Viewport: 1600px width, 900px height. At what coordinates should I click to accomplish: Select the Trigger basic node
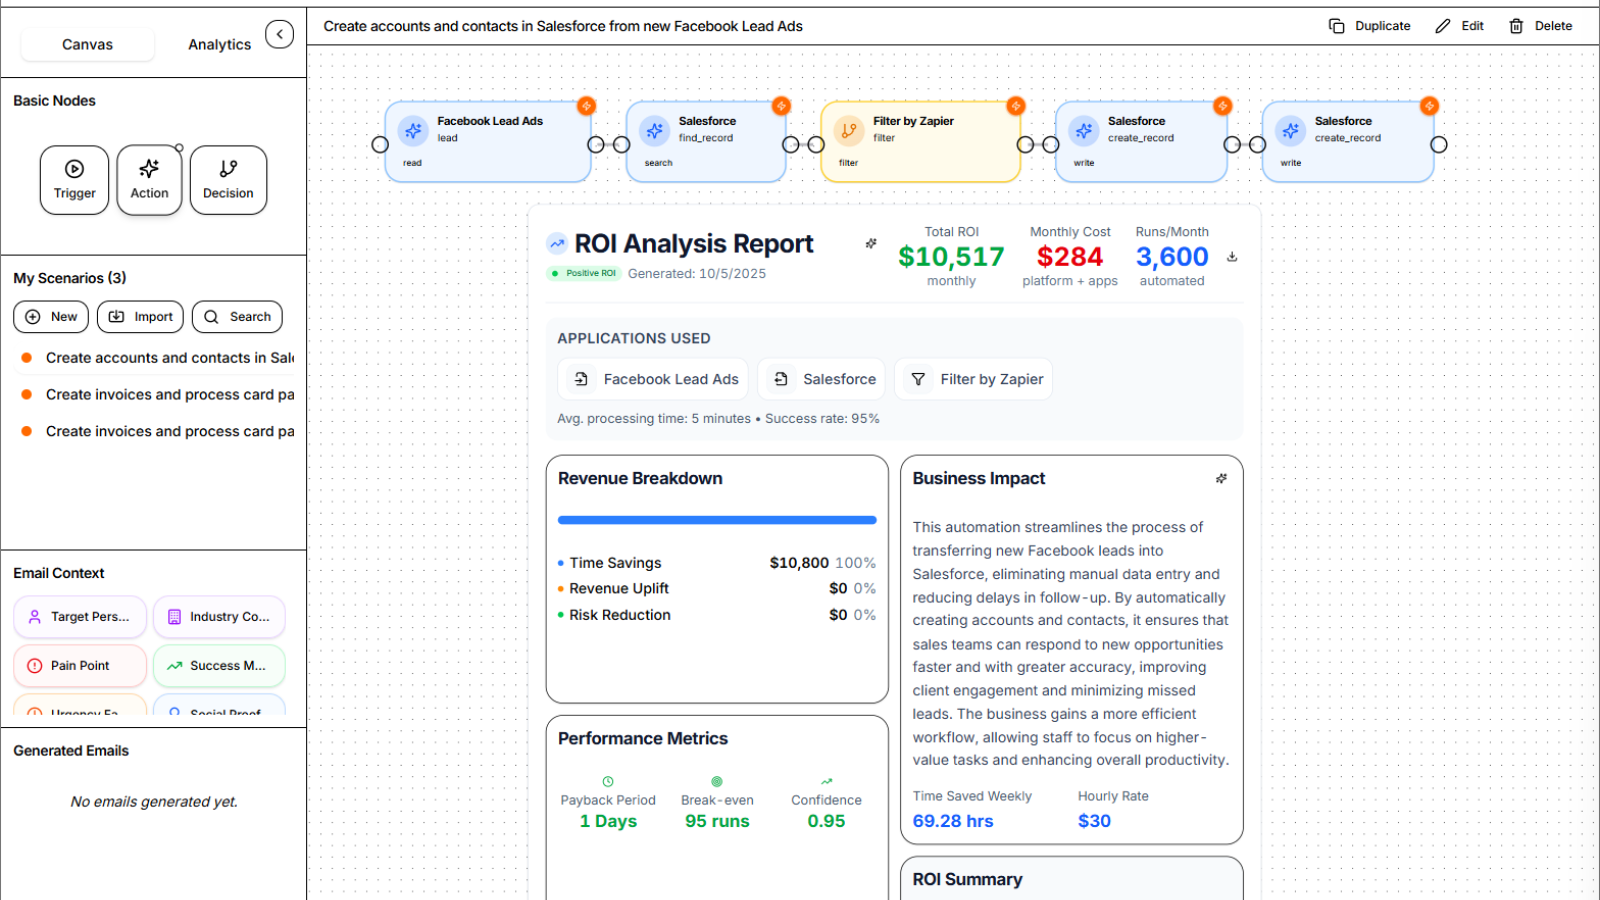(74, 180)
